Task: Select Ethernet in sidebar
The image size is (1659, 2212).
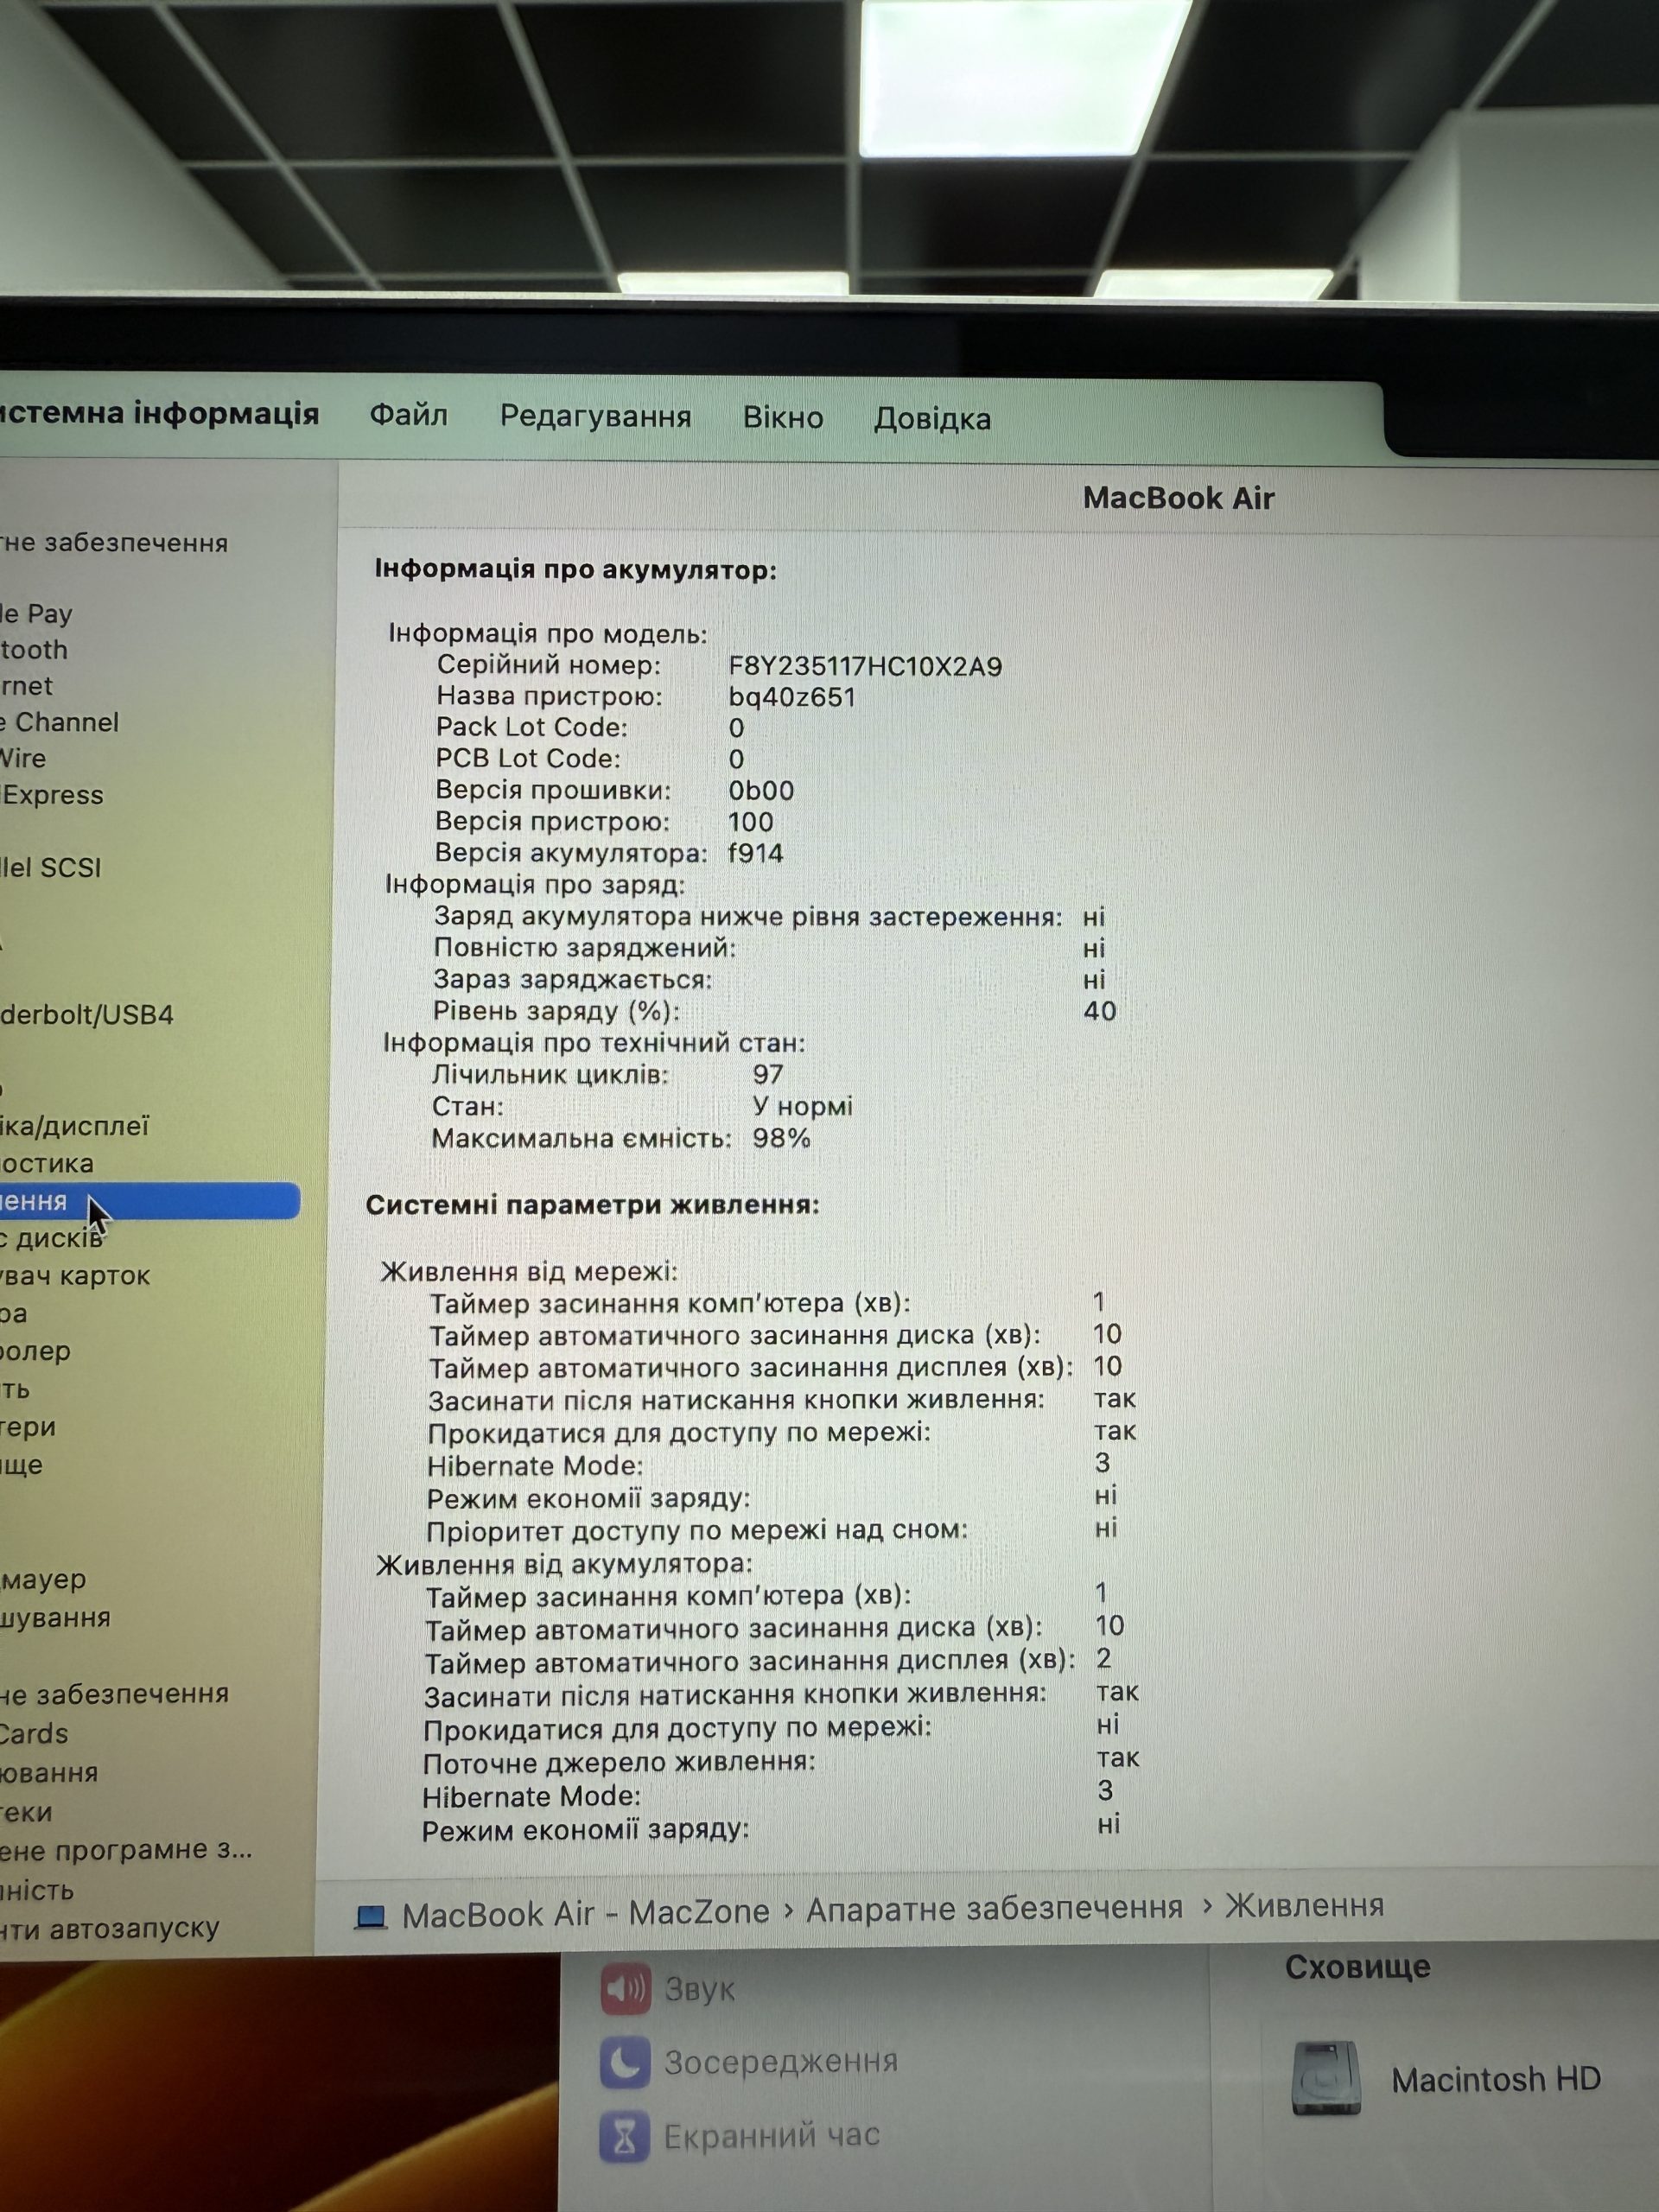Action: [26, 686]
